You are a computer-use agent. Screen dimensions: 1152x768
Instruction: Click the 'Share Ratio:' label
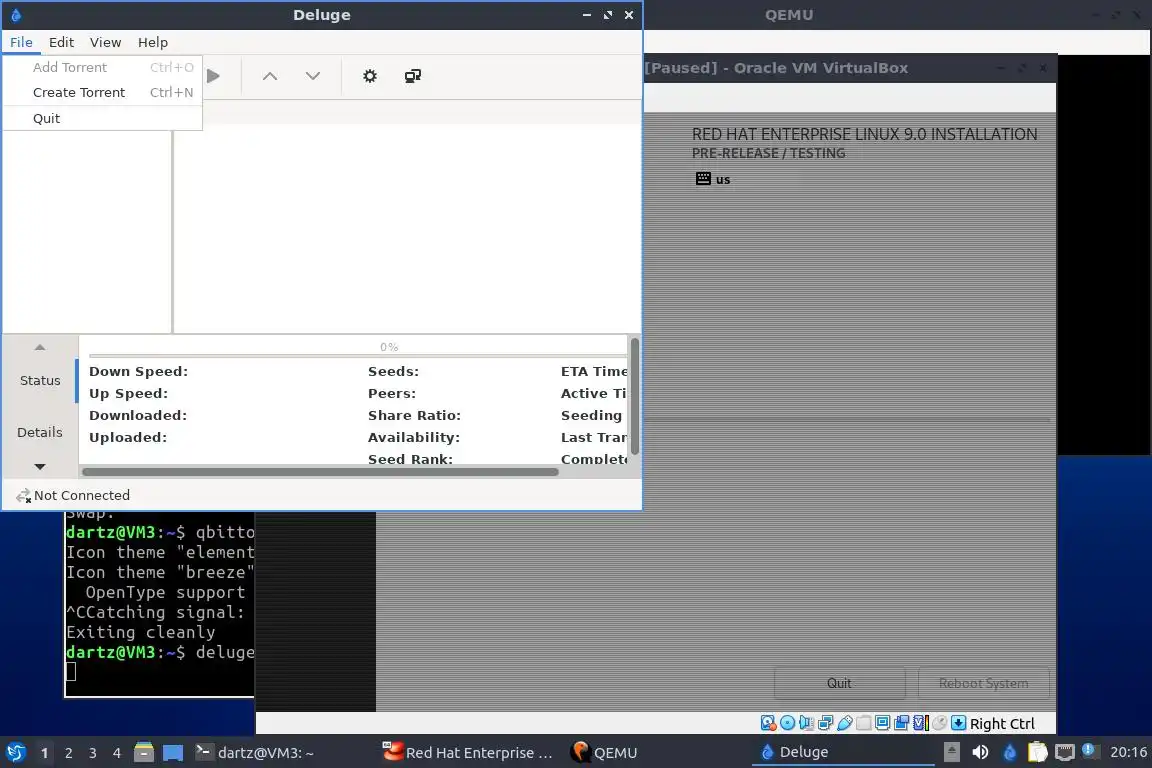coord(414,416)
